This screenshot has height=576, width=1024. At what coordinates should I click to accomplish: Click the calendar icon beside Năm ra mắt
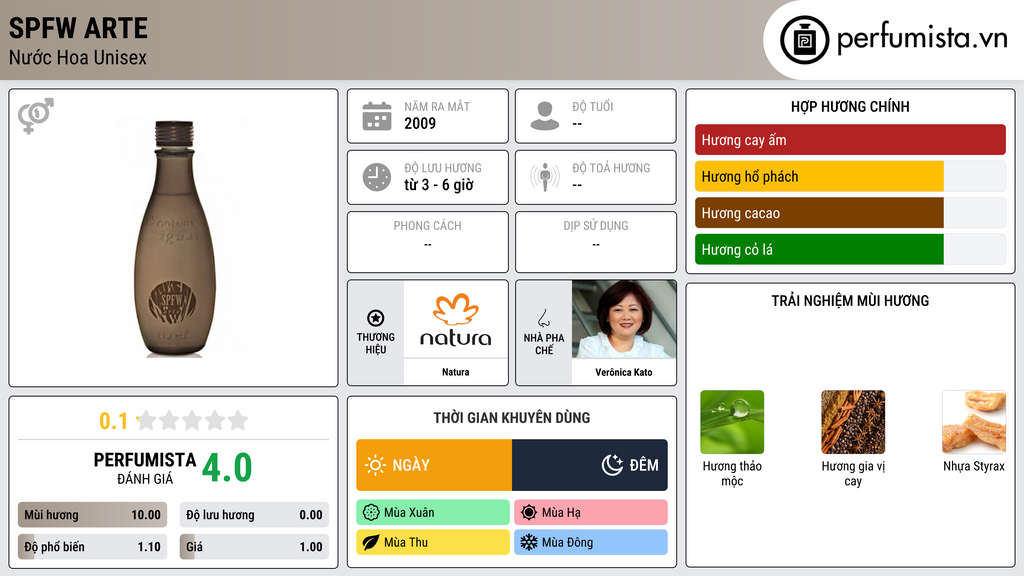(x=377, y=116)
